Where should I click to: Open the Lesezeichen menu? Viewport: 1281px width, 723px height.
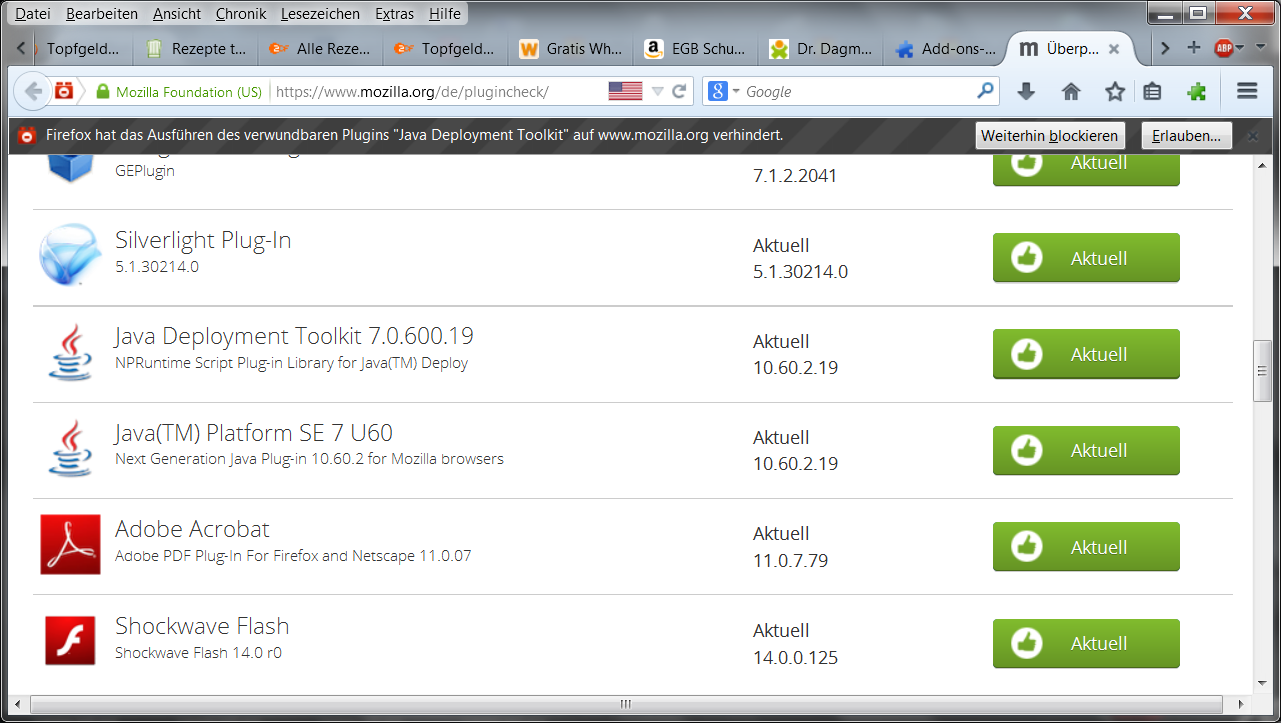click(320, 14)
